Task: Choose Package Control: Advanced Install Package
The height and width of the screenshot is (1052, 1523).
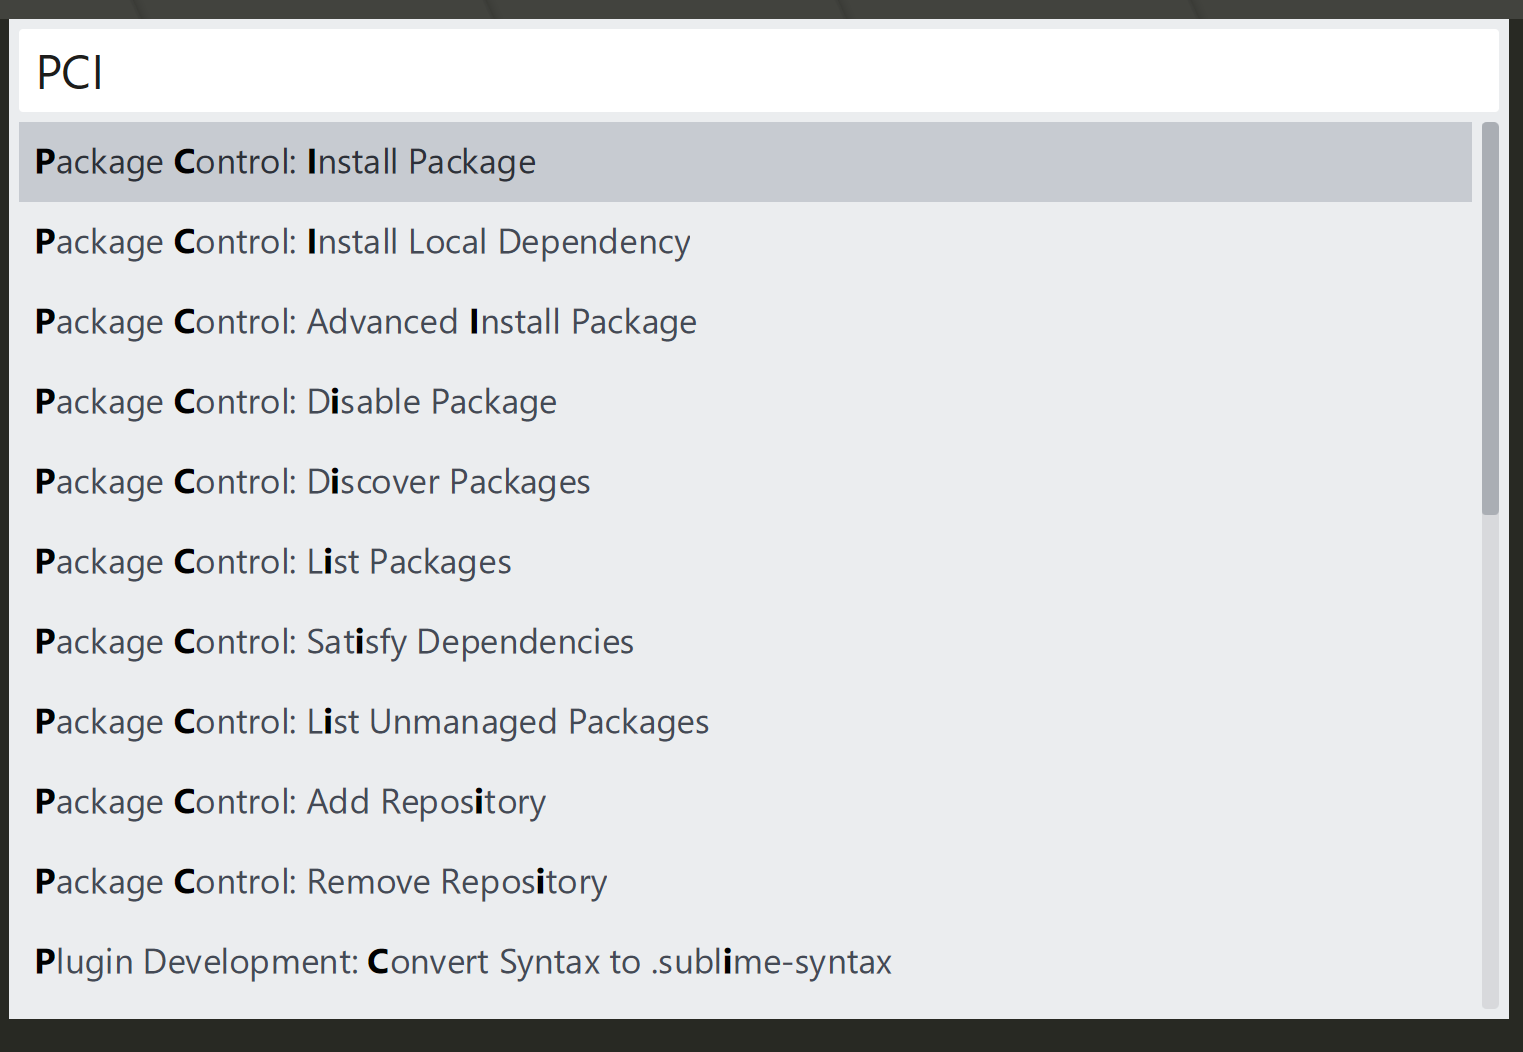Action: pyautogui.click(x=745, y=322)
